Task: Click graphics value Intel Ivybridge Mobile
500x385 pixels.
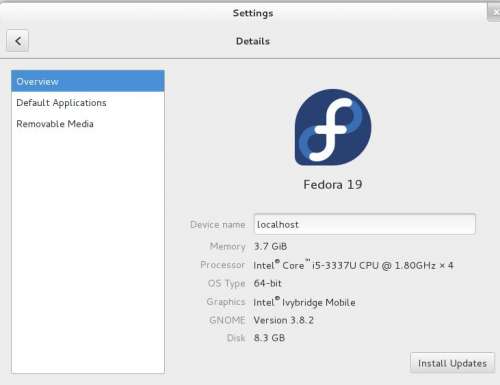Action: pos(304,302)
